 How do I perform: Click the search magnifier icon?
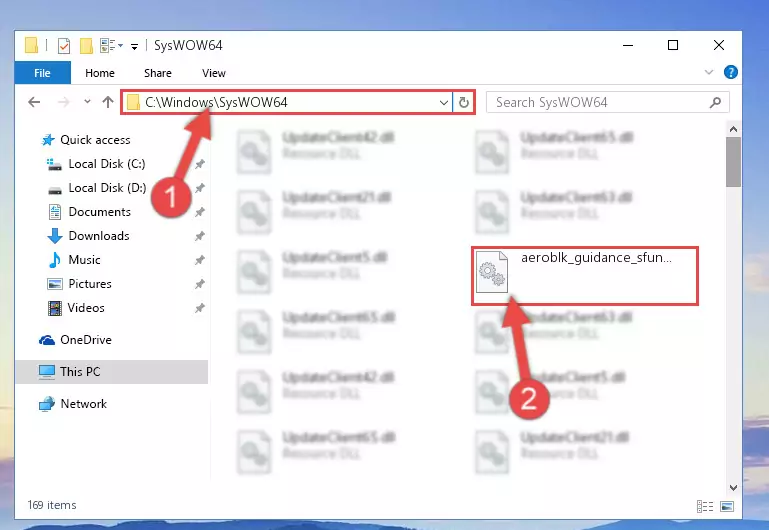[715, 102]
